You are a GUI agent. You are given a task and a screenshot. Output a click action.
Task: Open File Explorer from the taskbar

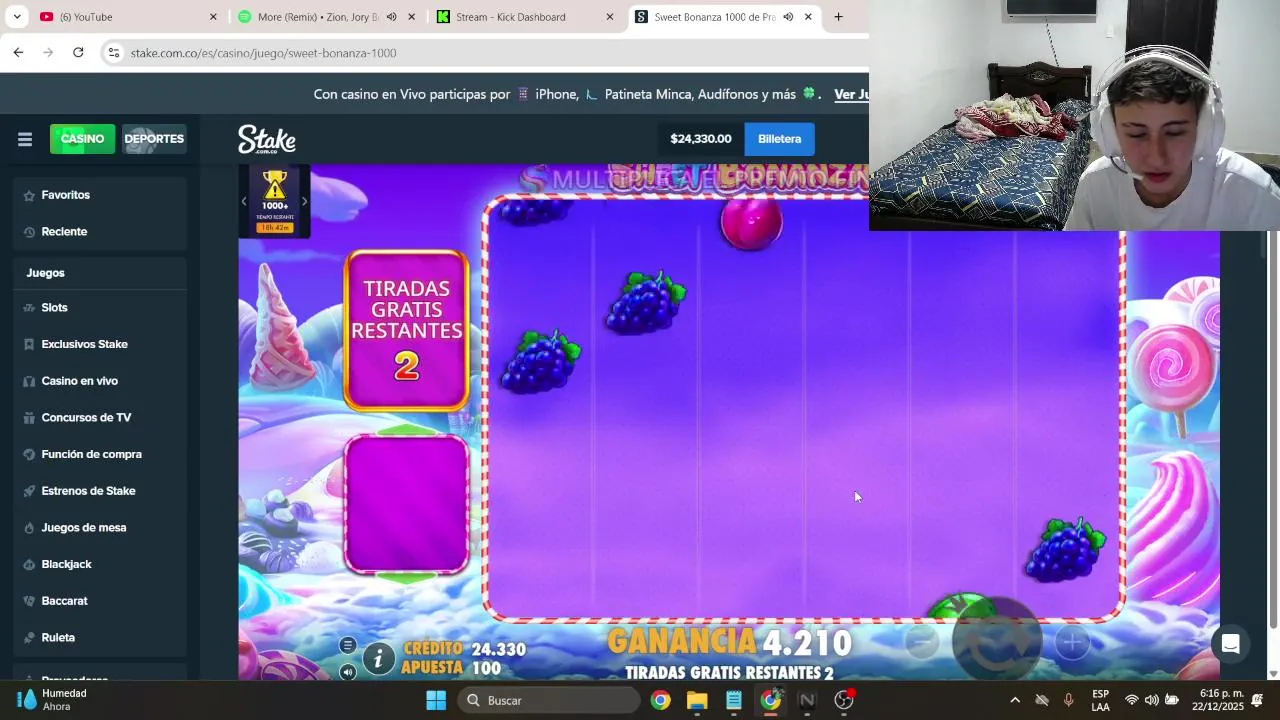coord(697,700)
